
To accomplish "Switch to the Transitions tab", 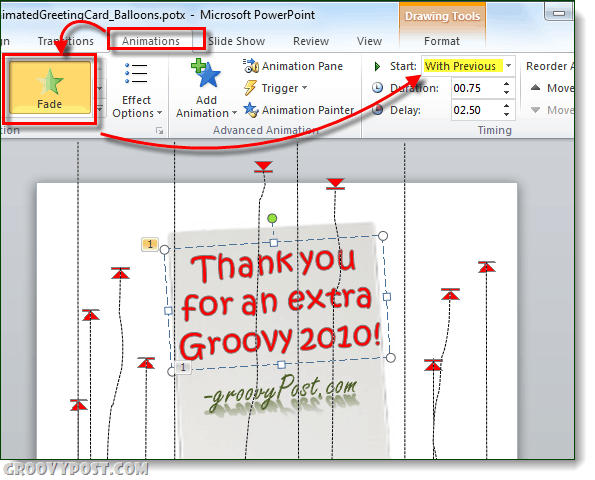I will (x=65, y=41).
